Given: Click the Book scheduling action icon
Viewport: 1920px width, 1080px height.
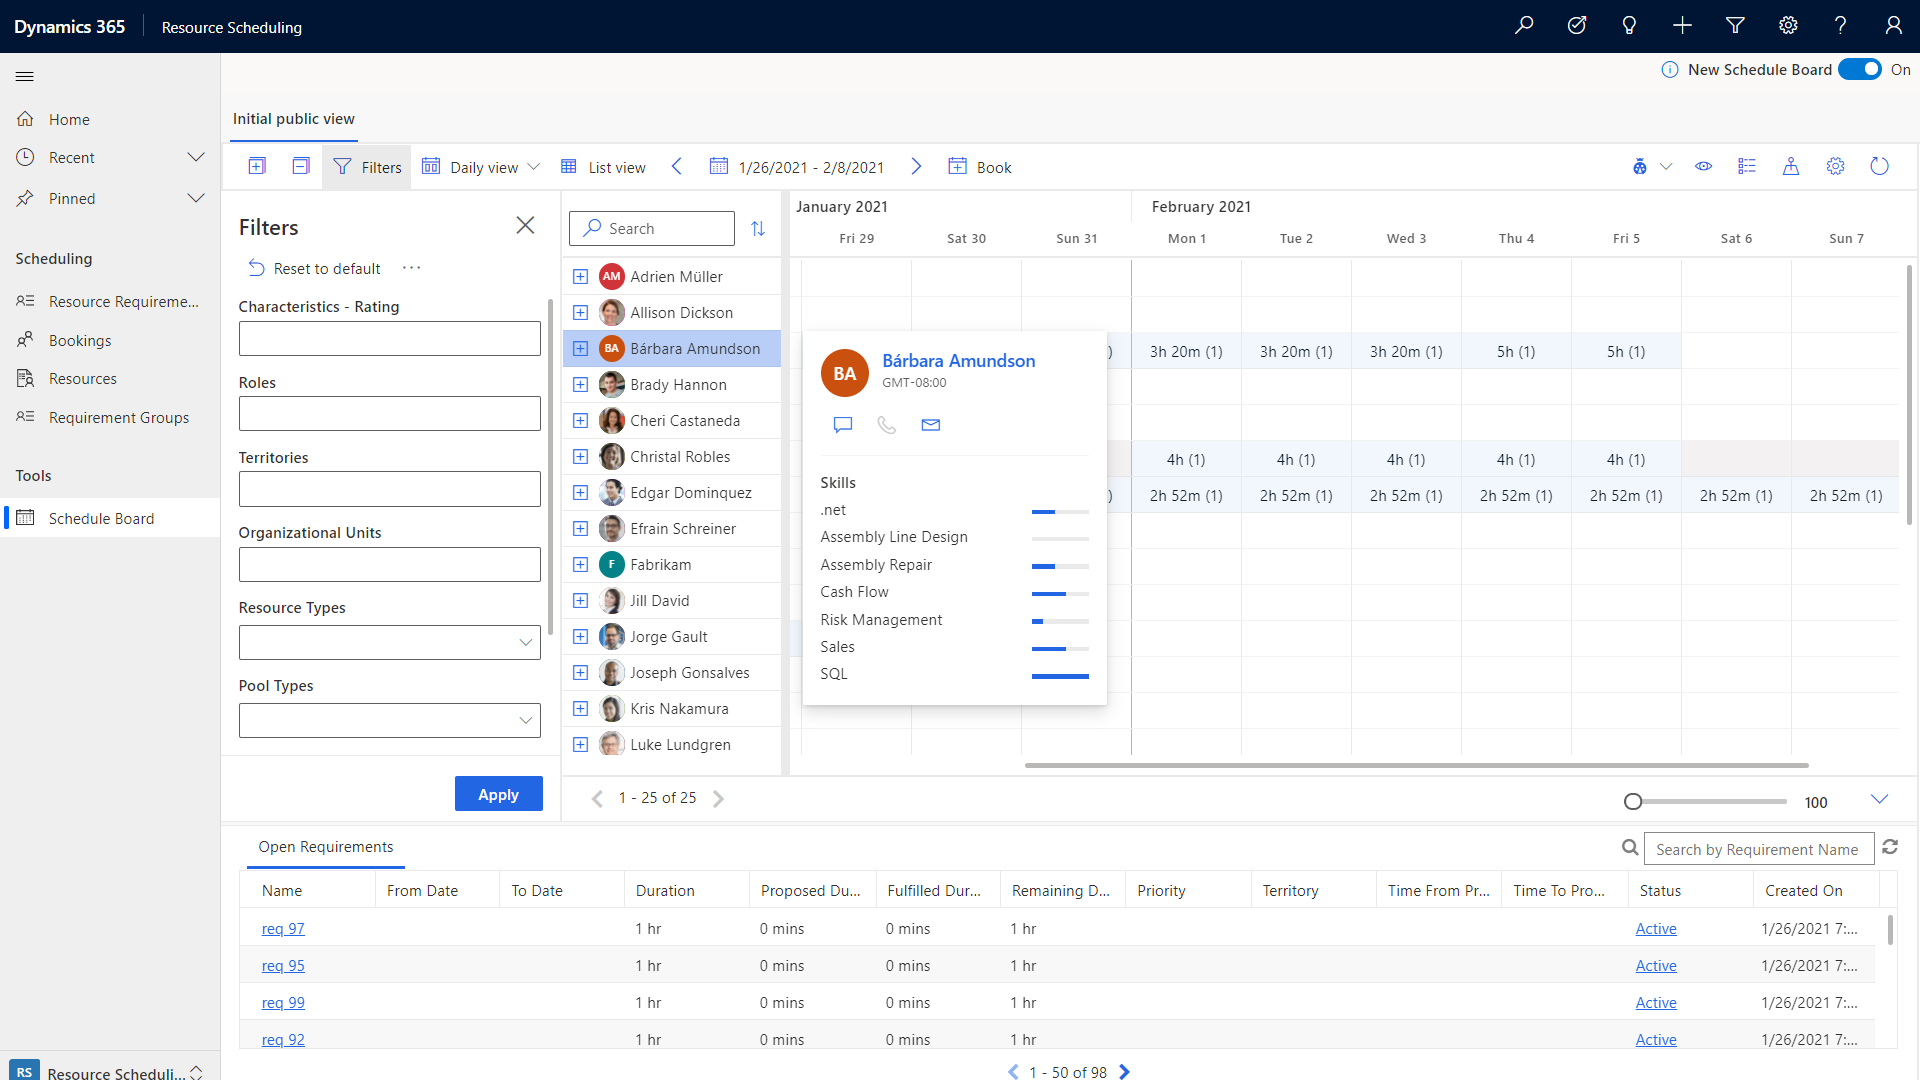Looking at the screenshot, I should point(957,166).
